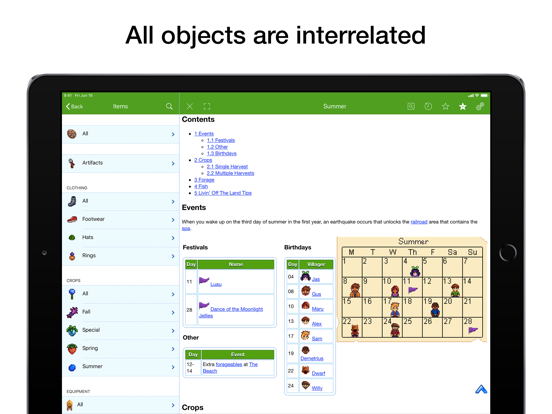552x414 pixels.
Task: Tap chevron on Footwear row
Action: (173, 220)
